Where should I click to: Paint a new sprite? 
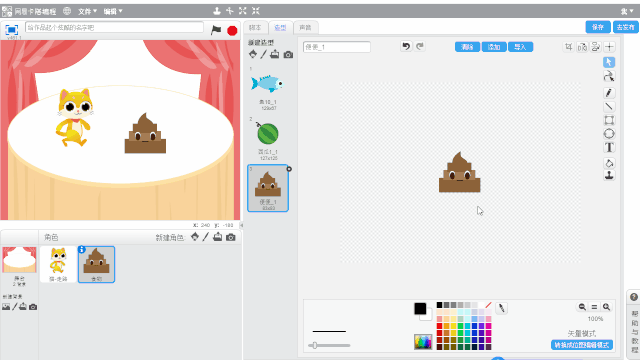pyautogui.click(x=206, y=237)
